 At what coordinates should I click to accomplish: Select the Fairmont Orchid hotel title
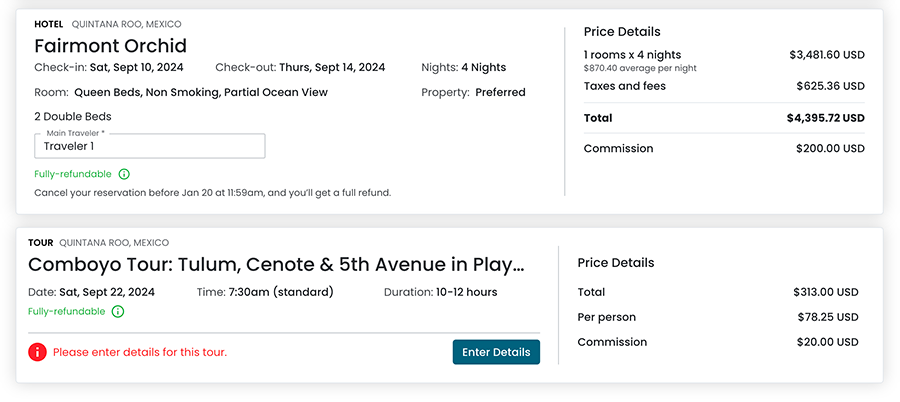[x=110, y=46]
